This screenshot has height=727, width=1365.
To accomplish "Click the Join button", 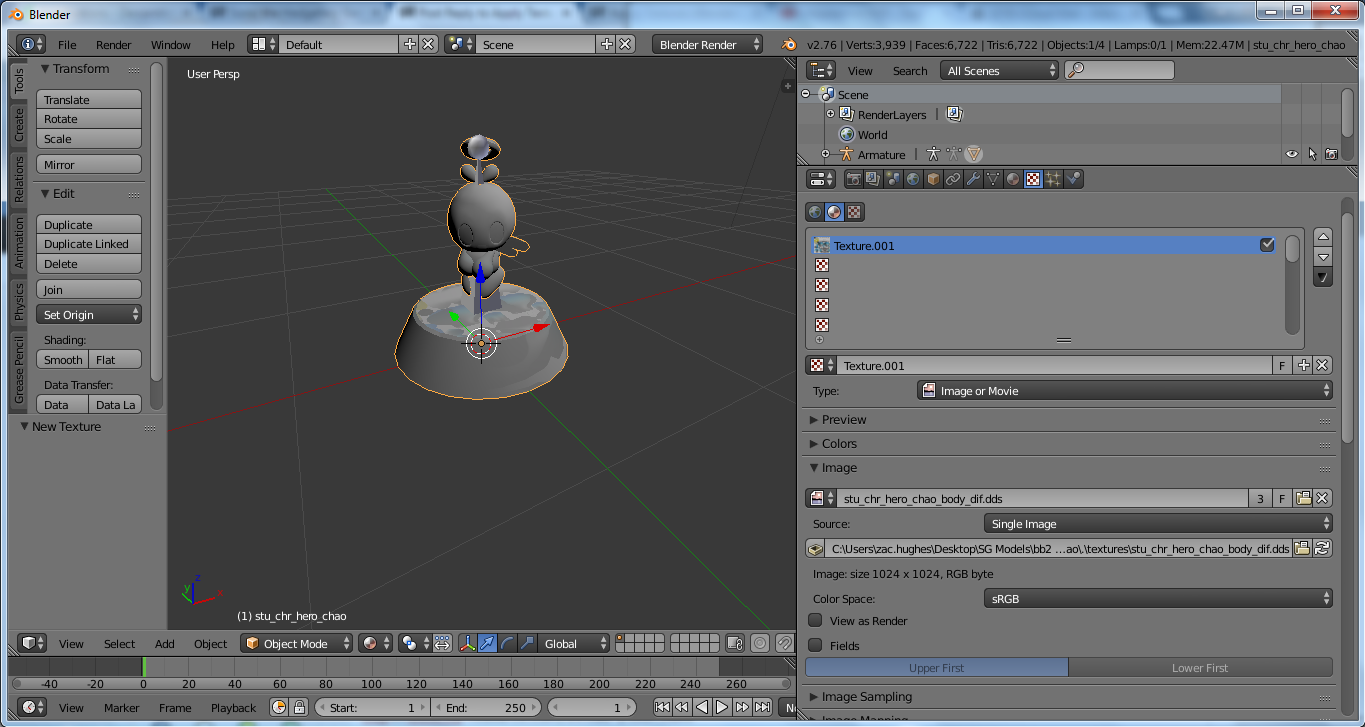I will pos(89,290).
